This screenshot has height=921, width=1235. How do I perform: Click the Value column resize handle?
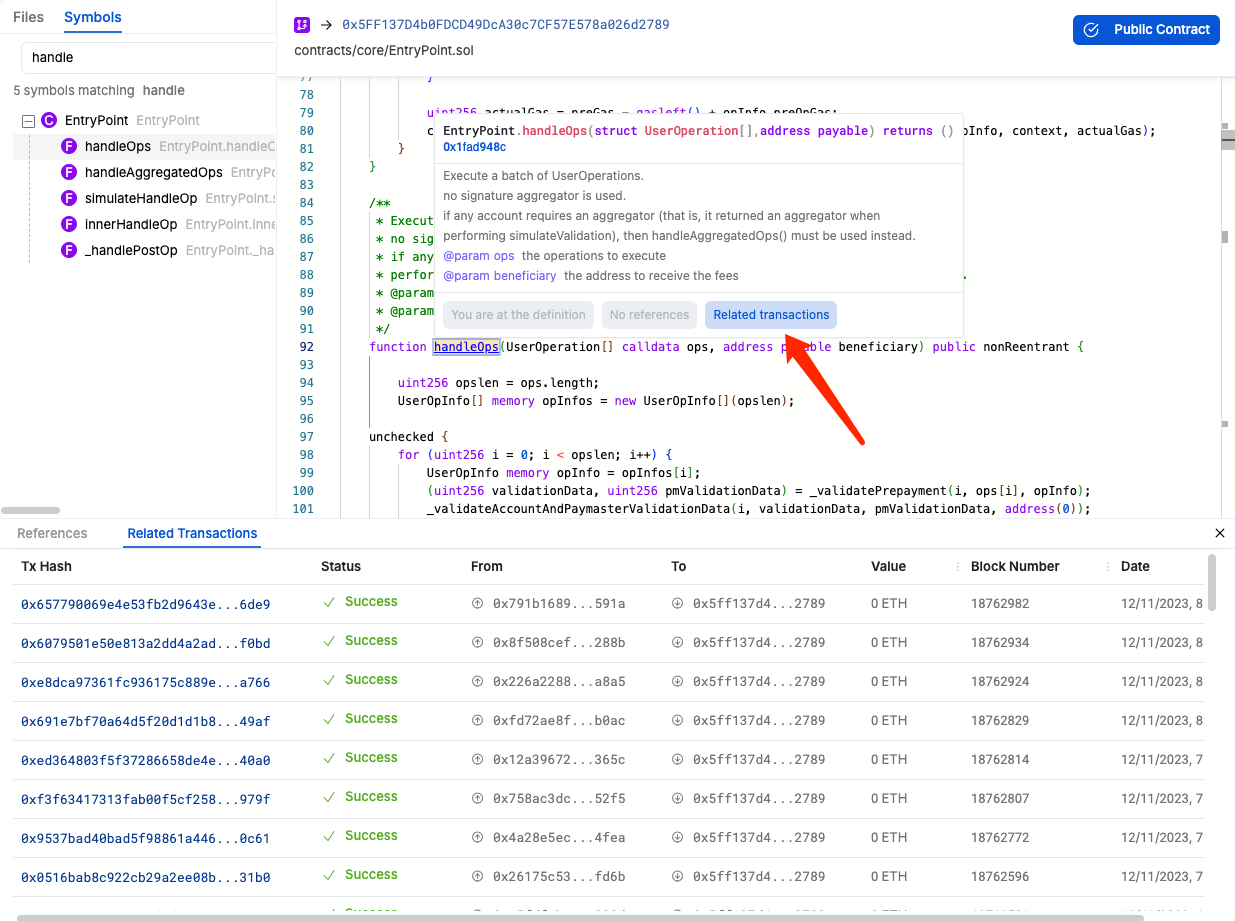[x=959, y=567]
